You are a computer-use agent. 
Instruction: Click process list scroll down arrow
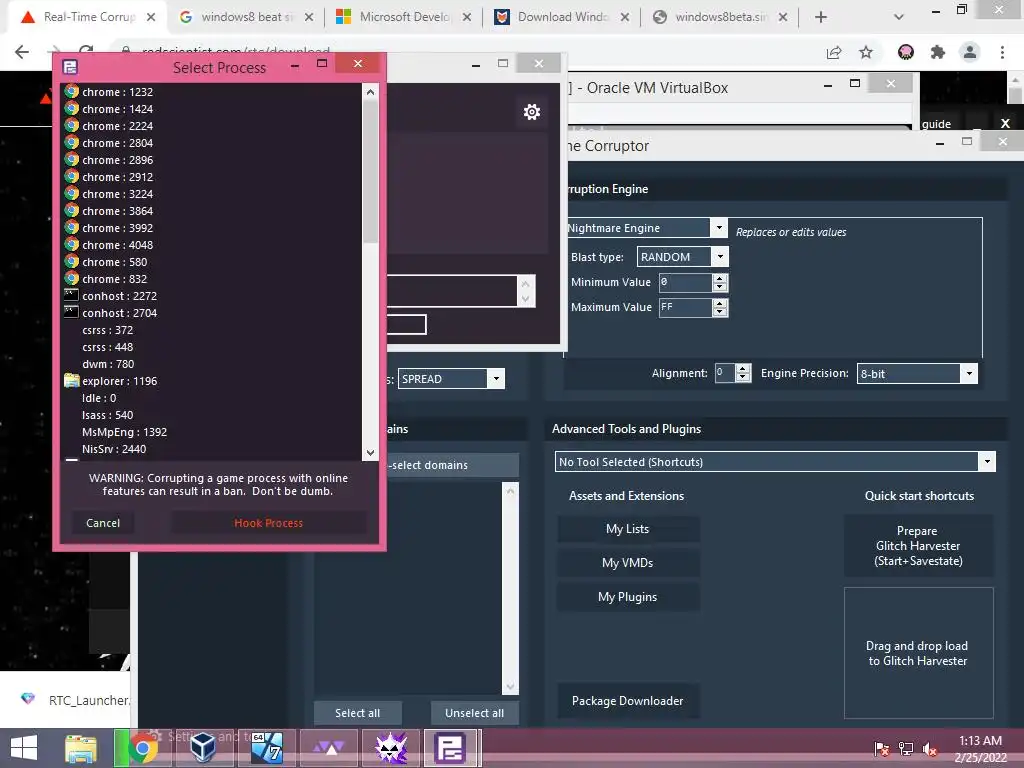(x=370, y=453)
